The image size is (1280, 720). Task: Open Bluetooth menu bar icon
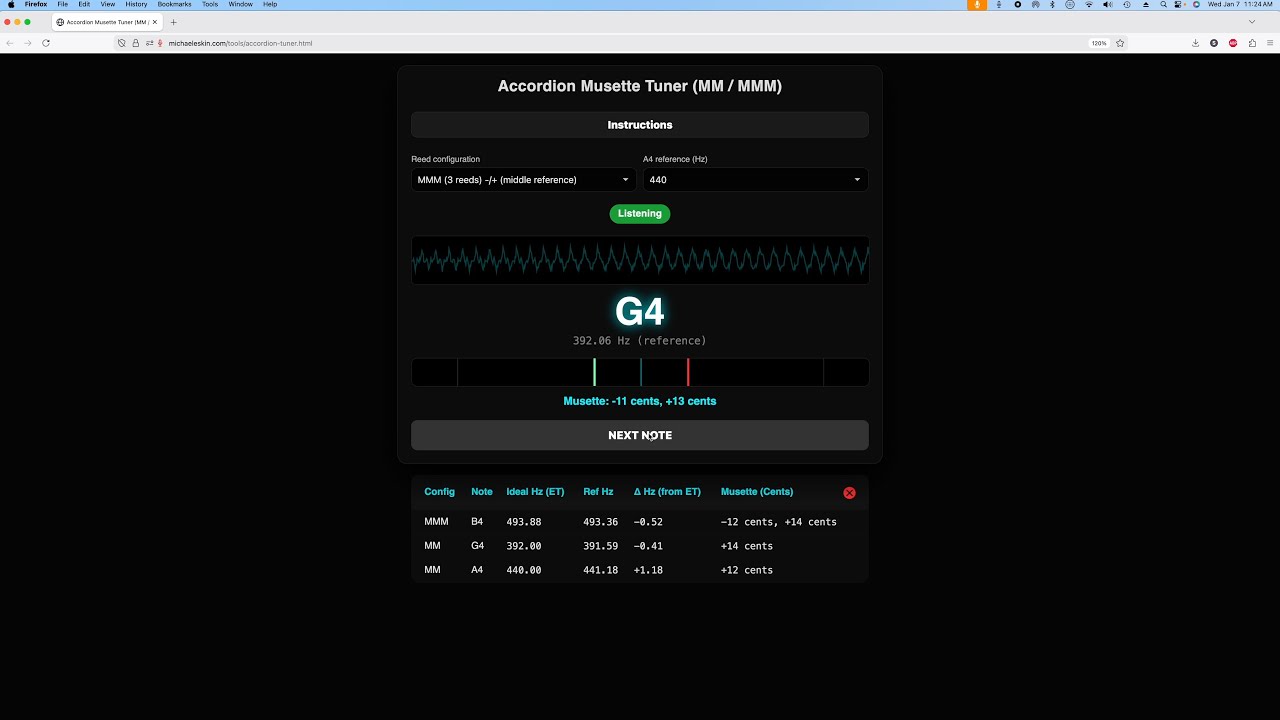[1053, 4]
